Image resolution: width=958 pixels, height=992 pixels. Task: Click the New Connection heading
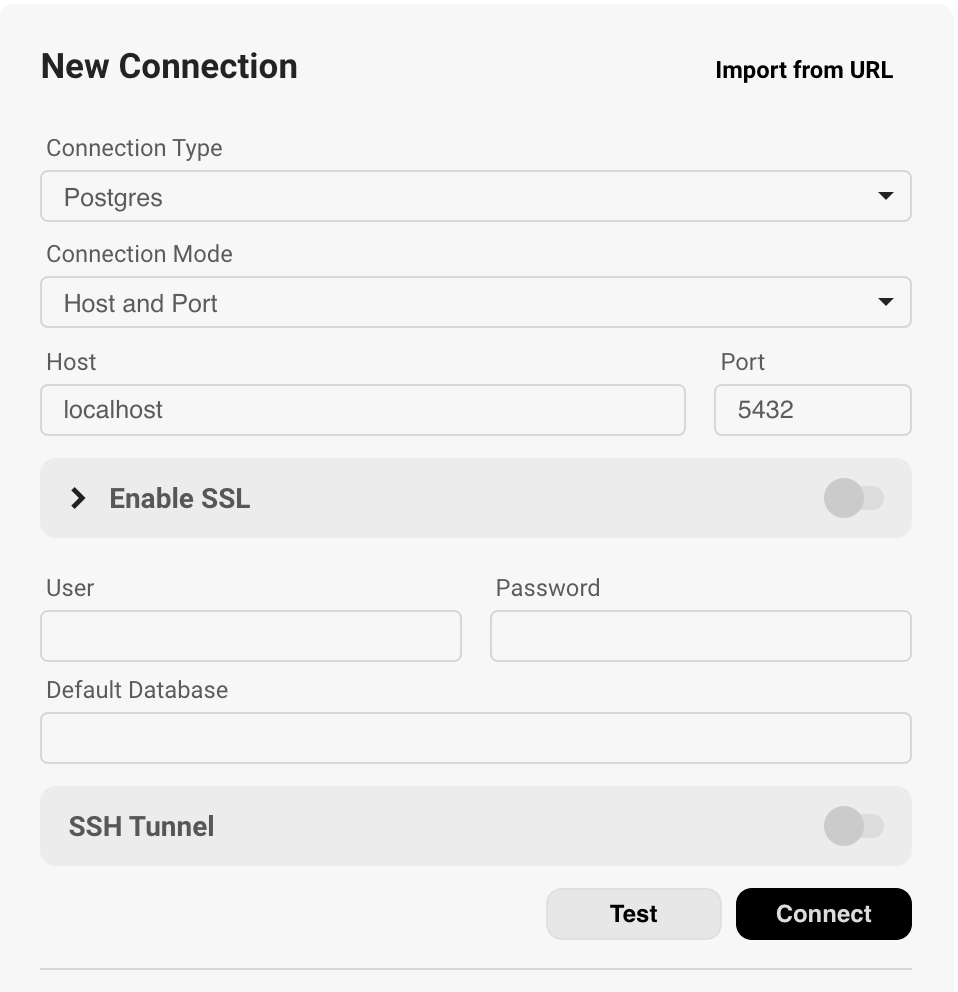(169, 66)
